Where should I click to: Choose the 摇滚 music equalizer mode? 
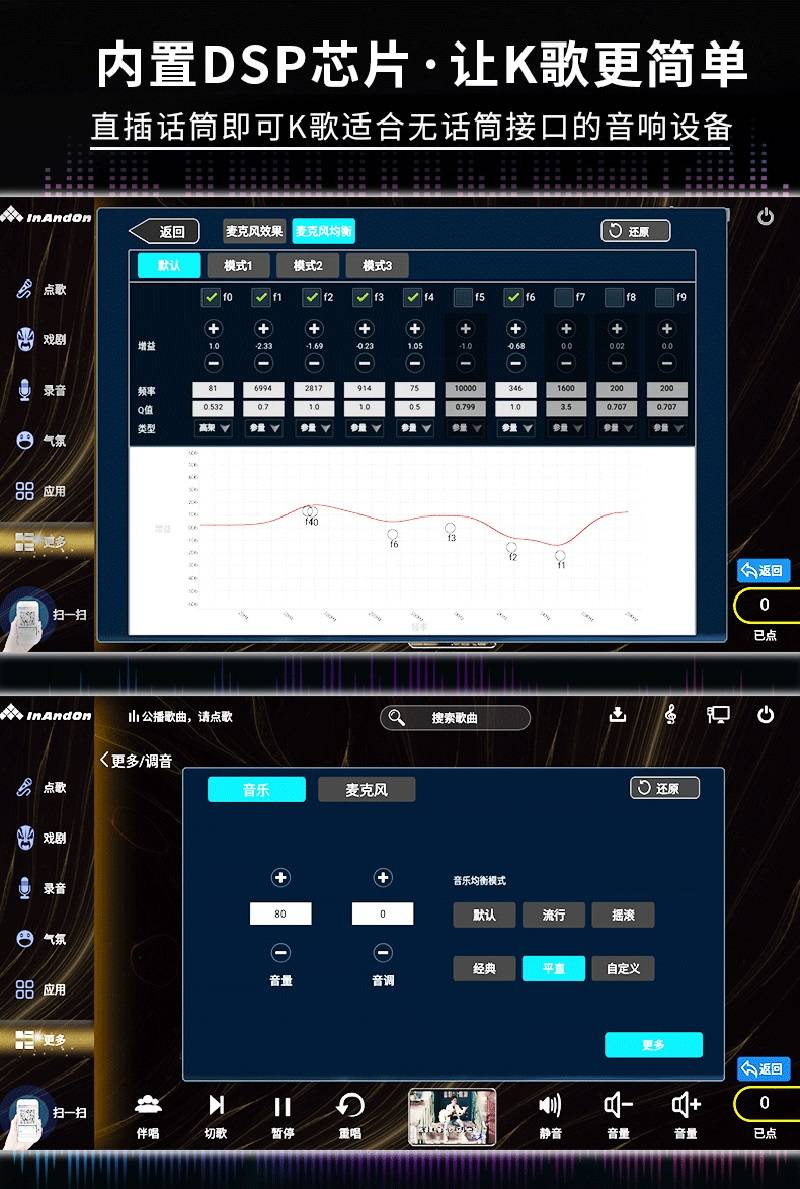(x=622, y=915)
